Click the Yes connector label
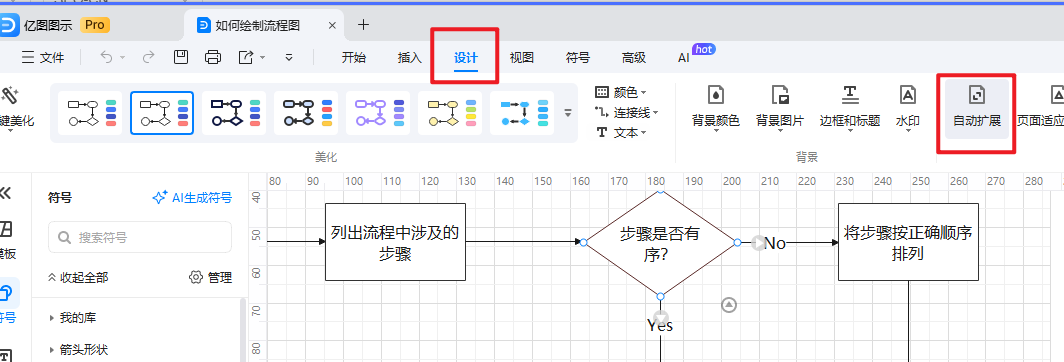Image resolution: width=1064 pixels, height=362 pixels. [x=660, y=325]
